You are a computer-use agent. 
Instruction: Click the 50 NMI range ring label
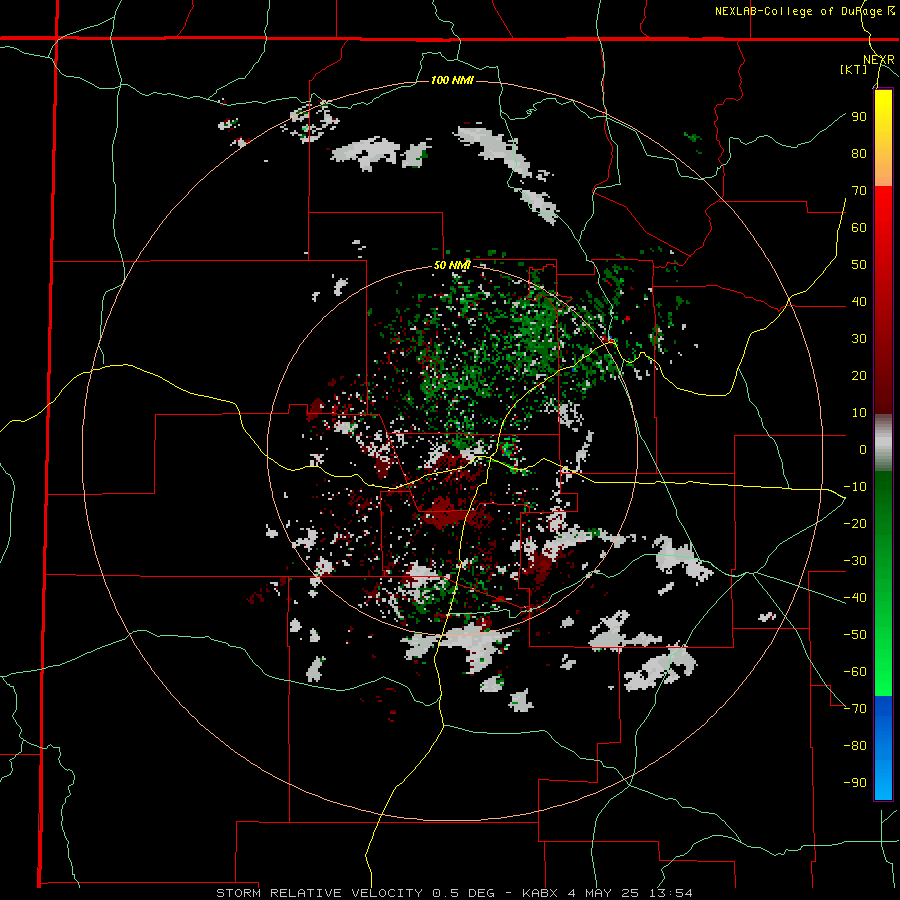tap(452, 265)
